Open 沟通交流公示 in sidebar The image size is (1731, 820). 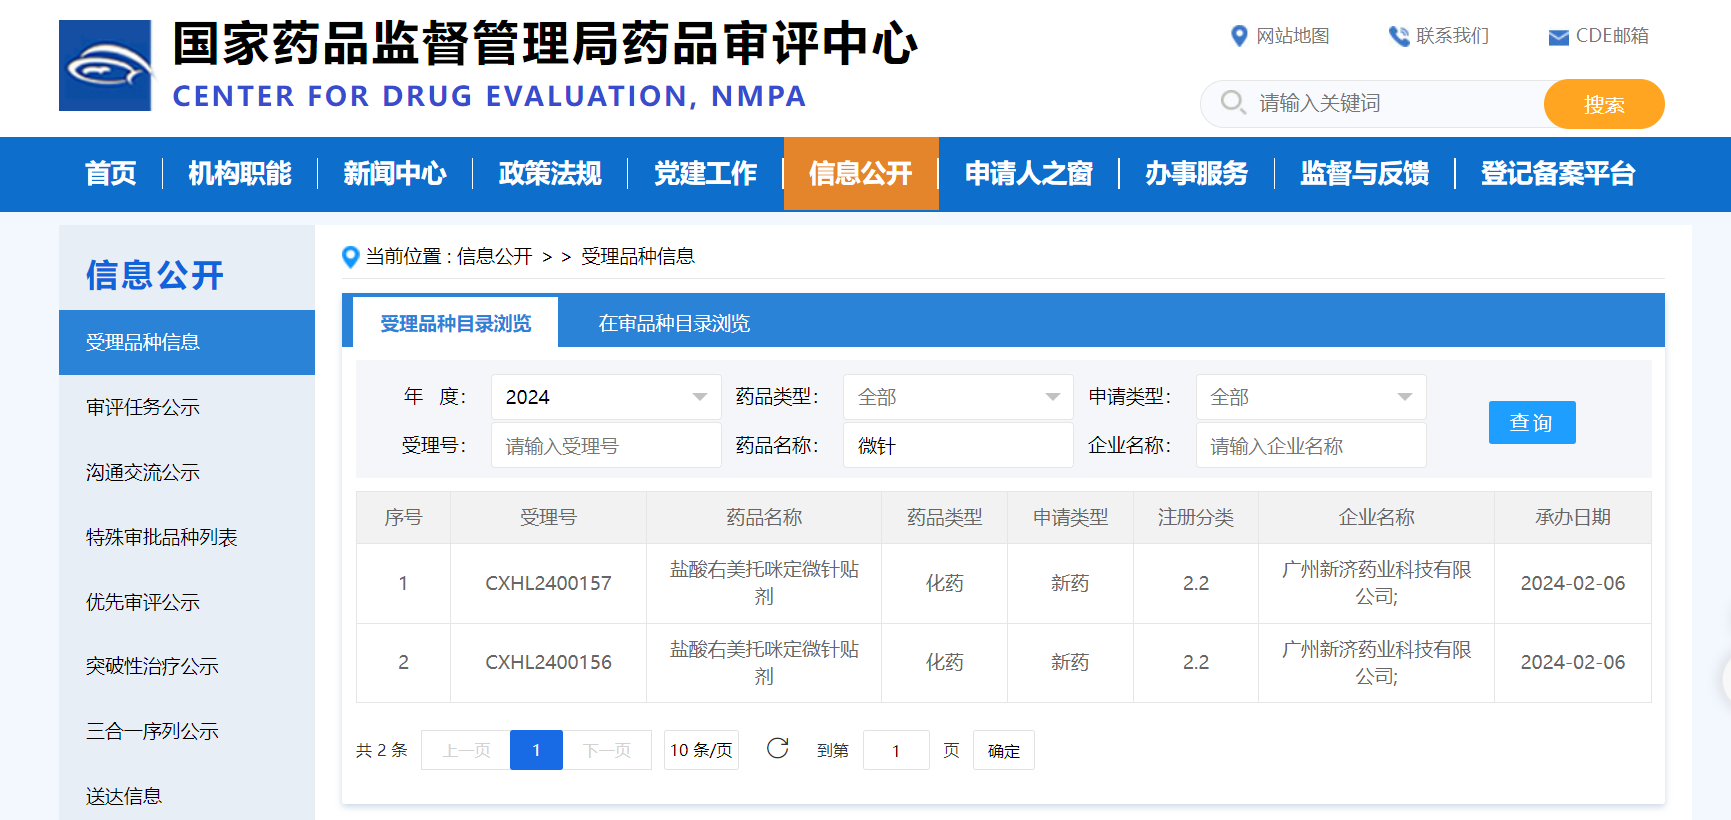pos(187,472)
